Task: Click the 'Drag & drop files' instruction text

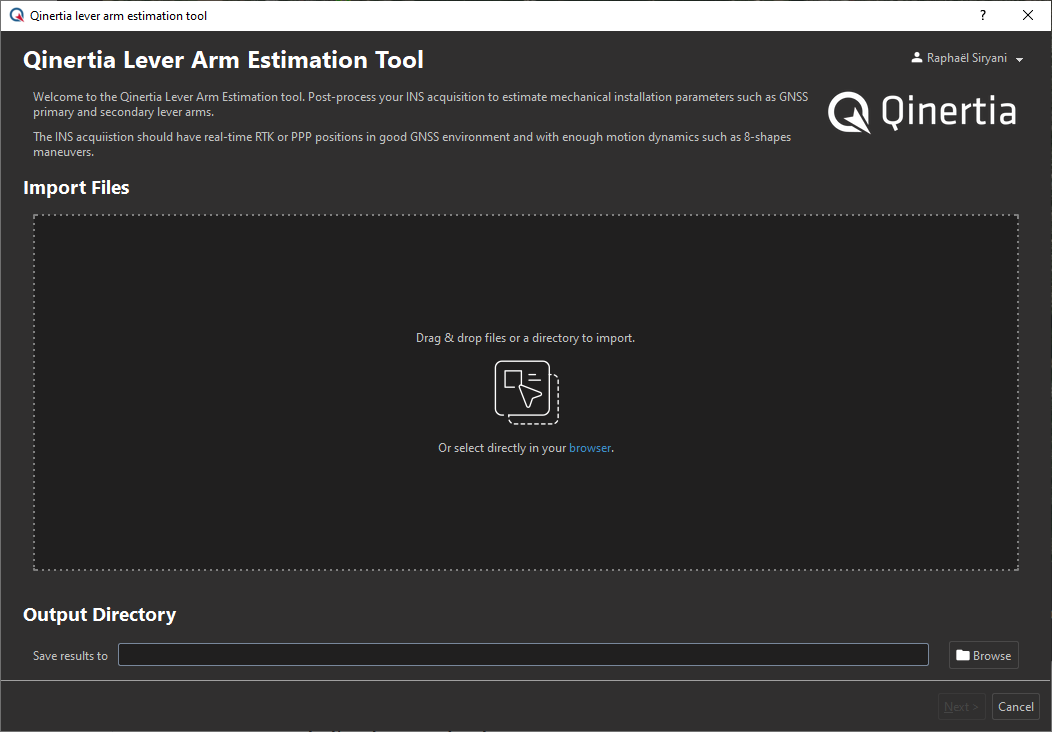Action: click(x=525, y=338)
